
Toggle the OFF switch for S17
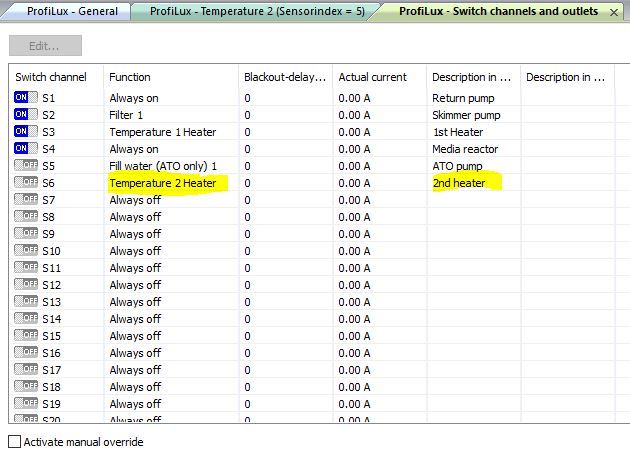pyautogui.click(x=26, y=369)
